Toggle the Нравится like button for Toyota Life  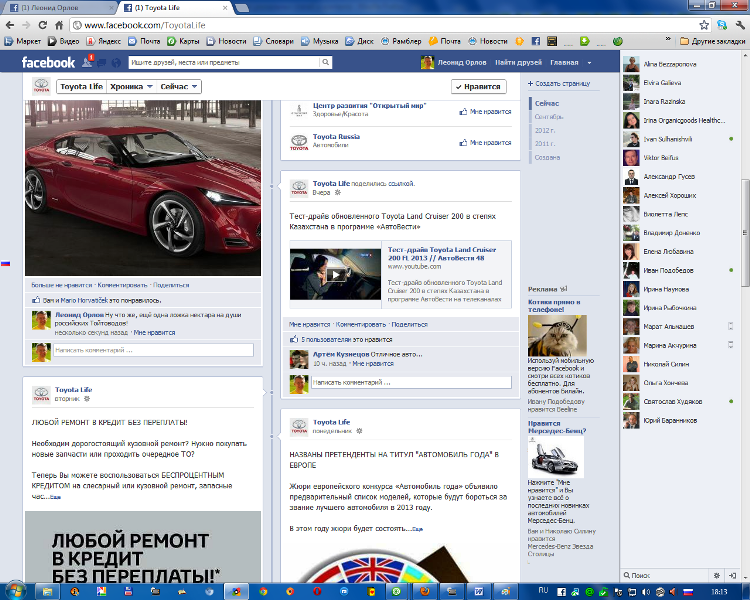pyautogui.click(x=477, y=87)
